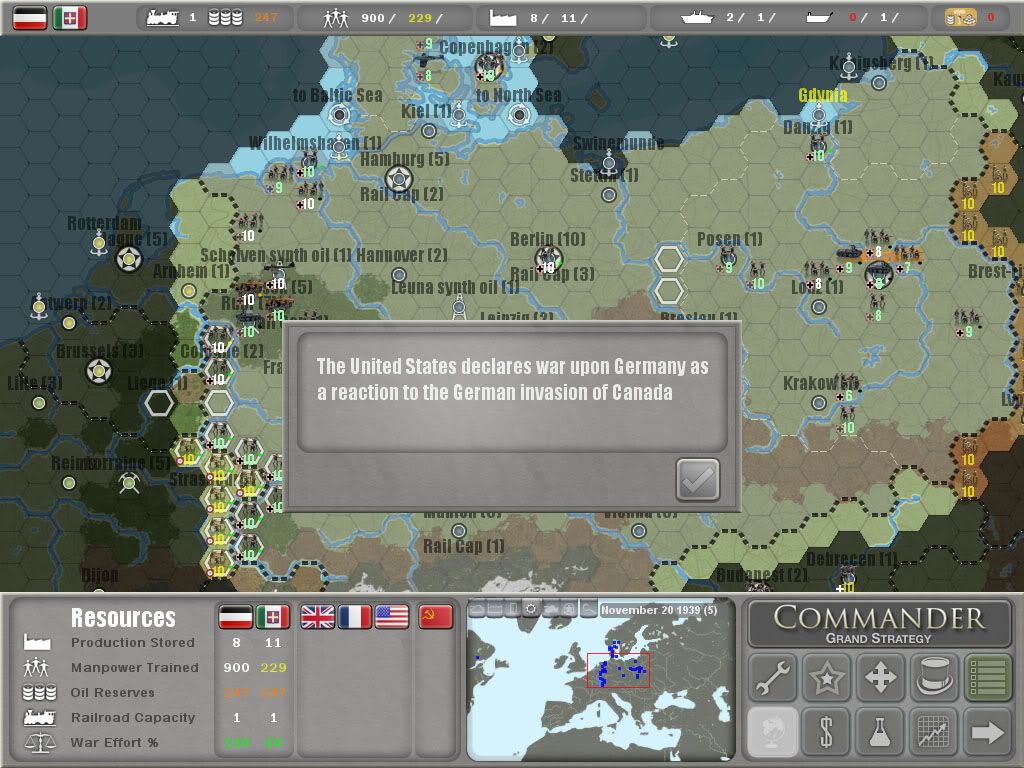Click the United States flag in Resources panel
The width and height of the screenshot is (1024, 768).
[392, 617]
